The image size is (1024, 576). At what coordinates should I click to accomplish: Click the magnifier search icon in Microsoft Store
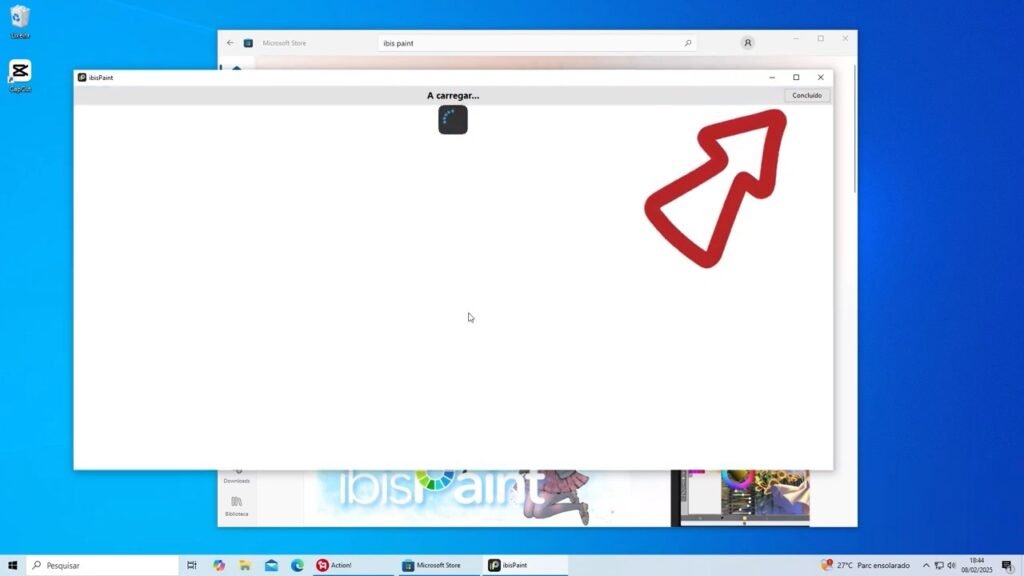coord(688,43)
